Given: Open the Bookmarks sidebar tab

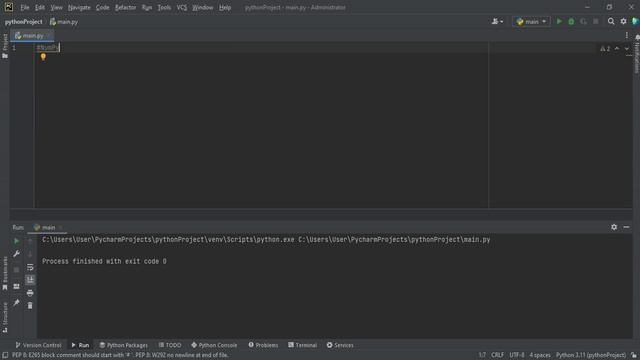Looking at the screenshot, I should 5,273.
